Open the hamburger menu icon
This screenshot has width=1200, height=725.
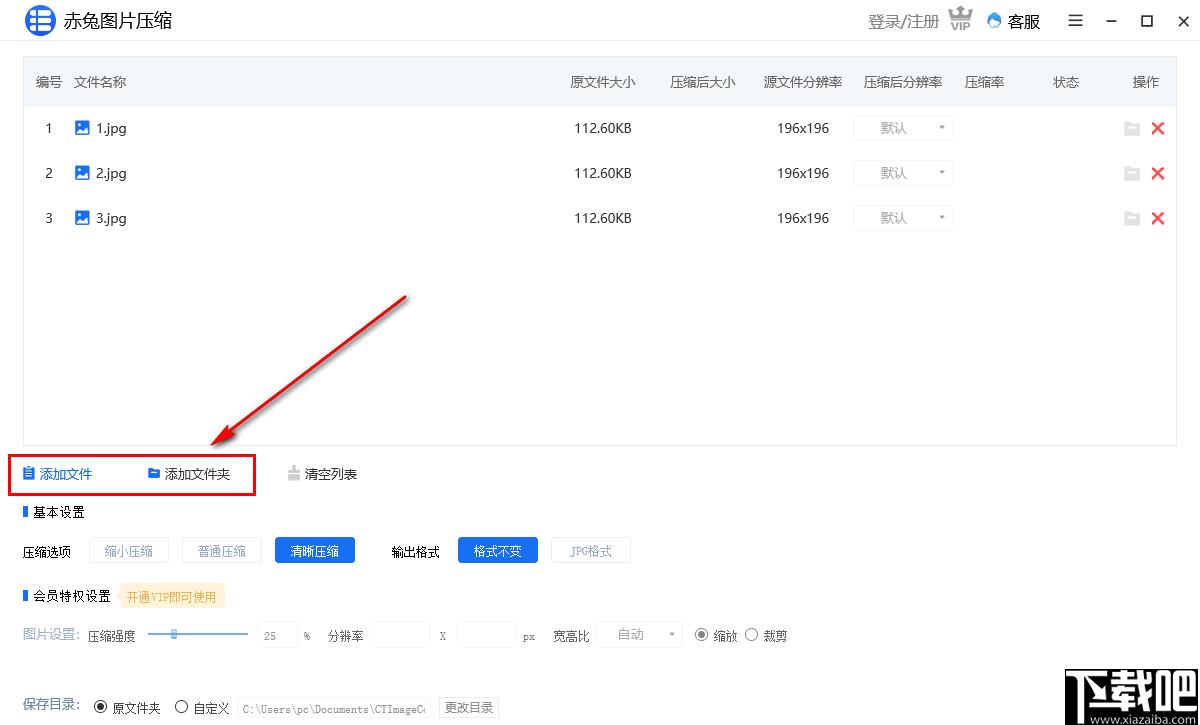[x=1076, y=20]
